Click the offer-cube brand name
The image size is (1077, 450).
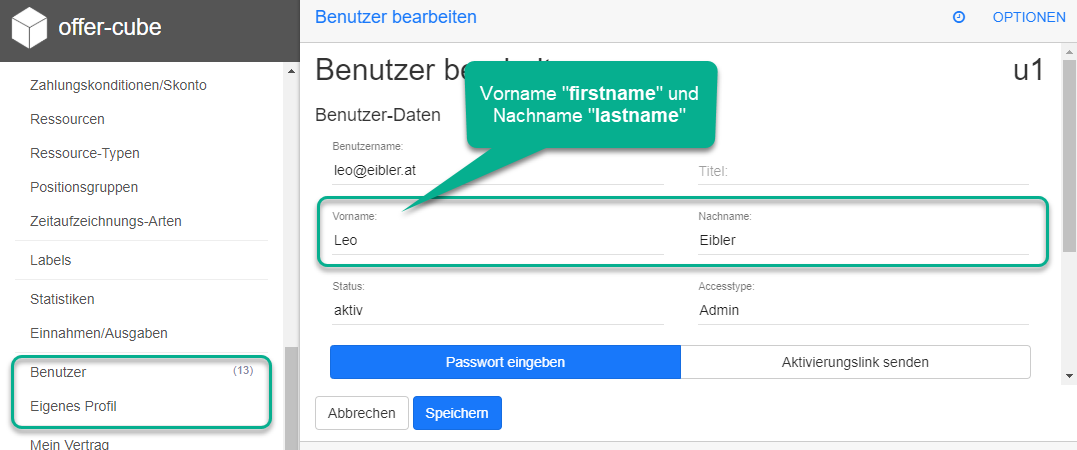click(x=110, y=27)
